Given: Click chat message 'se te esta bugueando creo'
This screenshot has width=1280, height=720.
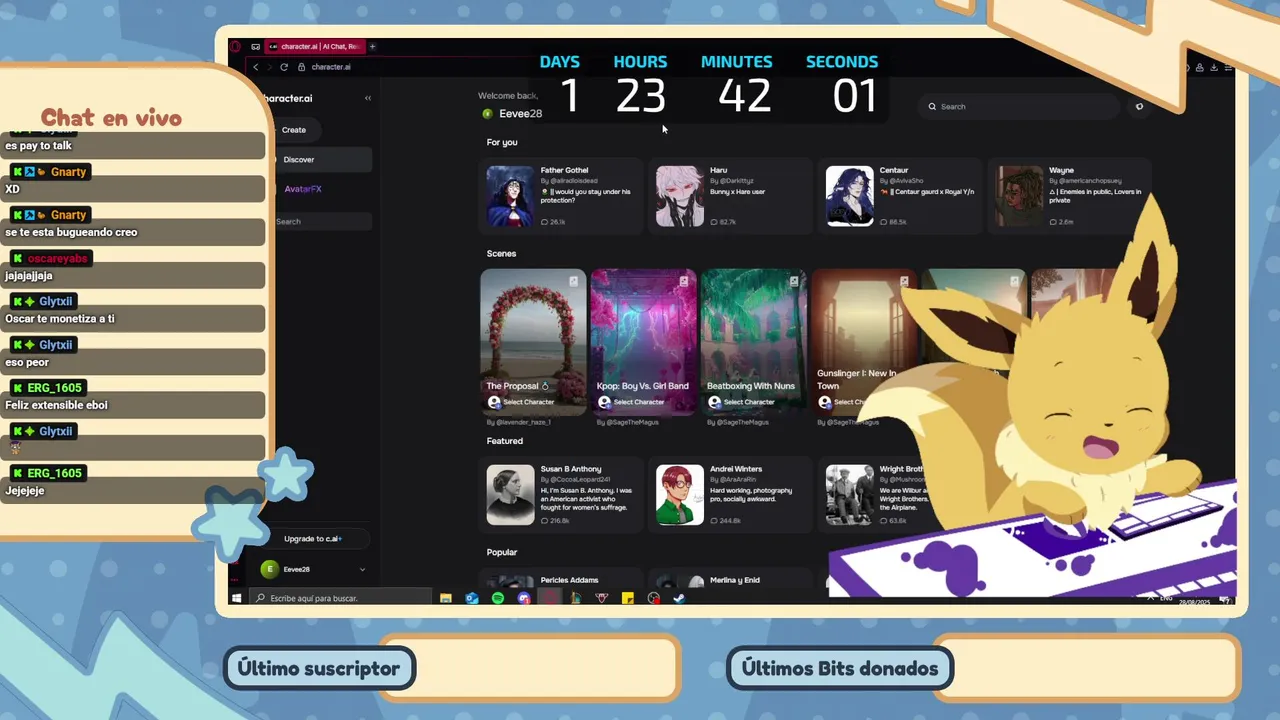Looking at the screenshot, I should [71, 232].
